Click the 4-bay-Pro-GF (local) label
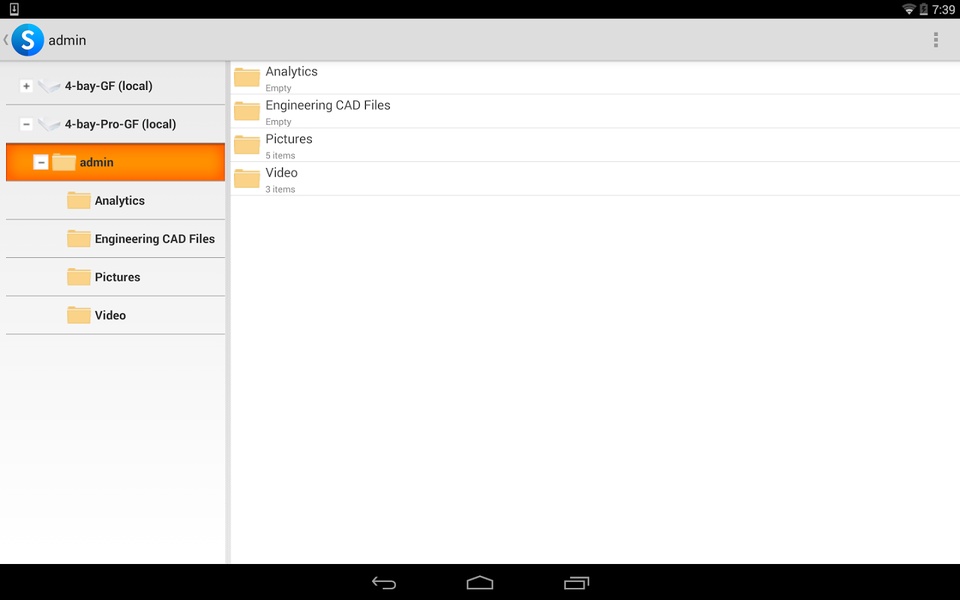The height and width of the screenshot is (600, 960). pyautogui.click(x=121, y=124)
